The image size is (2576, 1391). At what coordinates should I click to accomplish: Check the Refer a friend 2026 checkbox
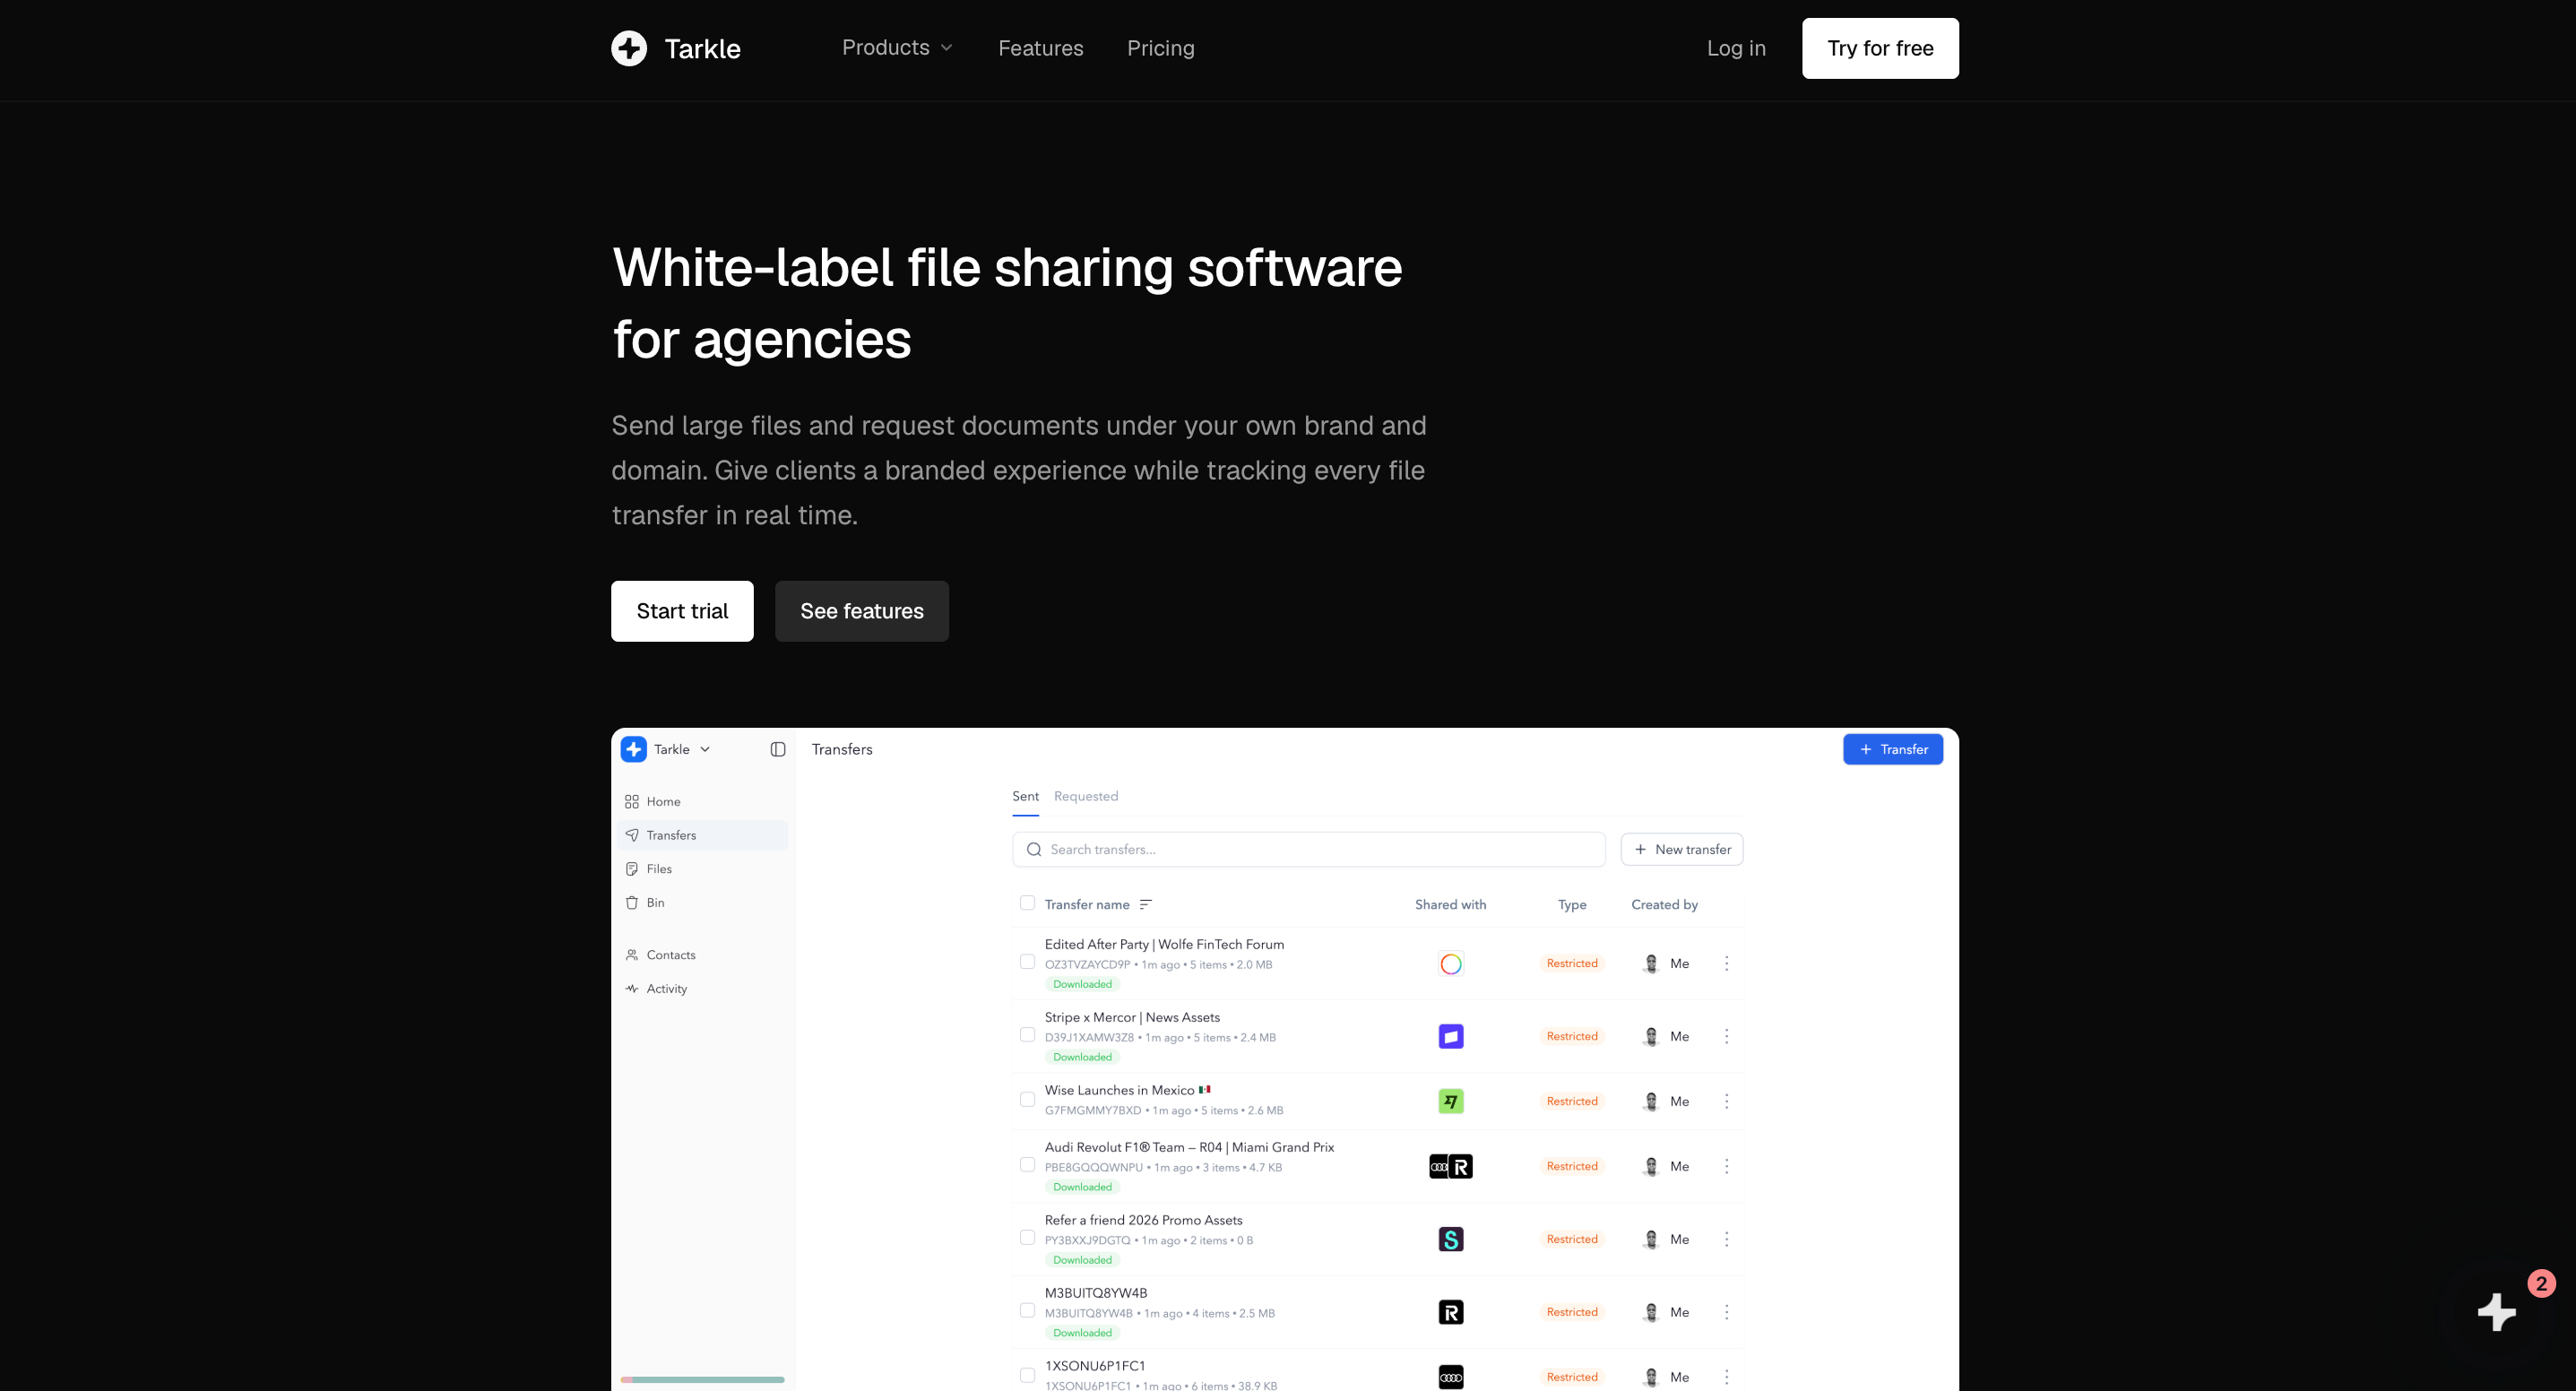point(1027,1237)
